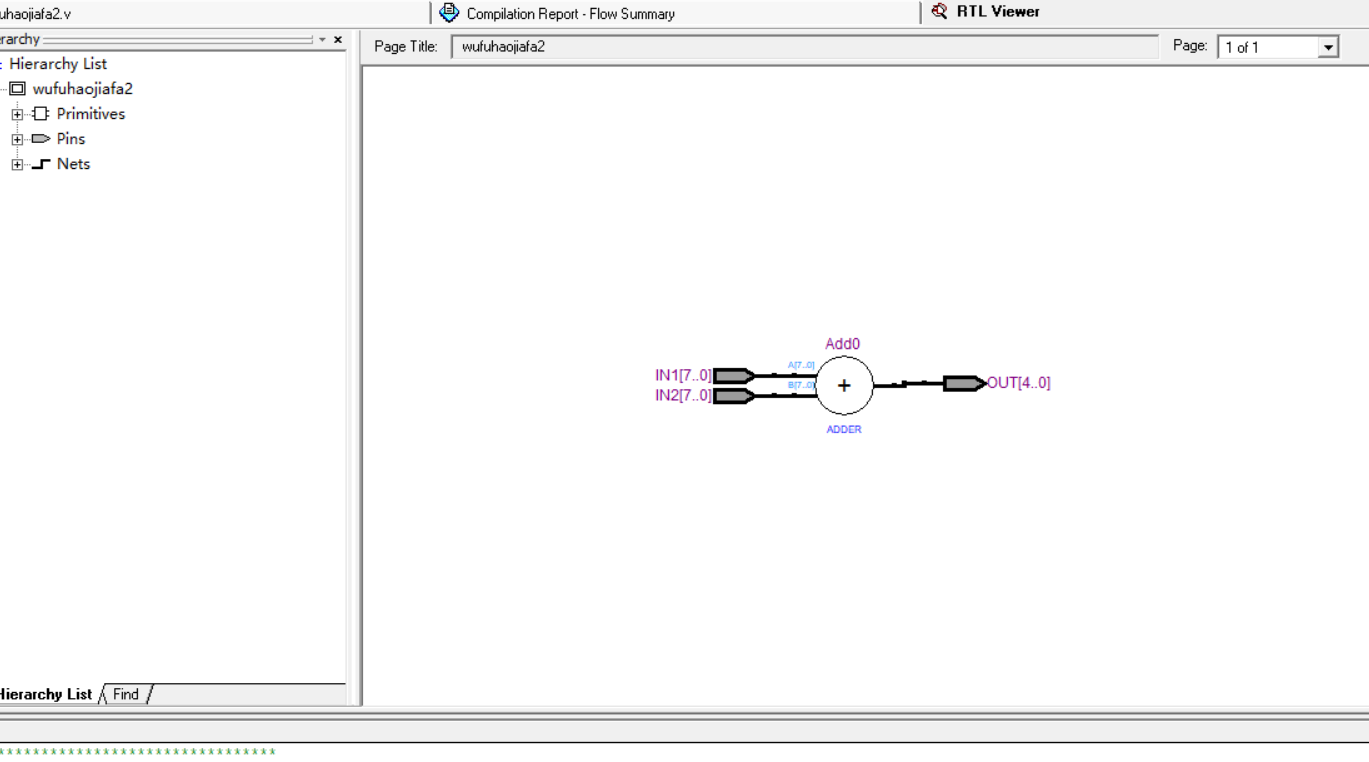Expand the Pins tree node
The image size is (1369, 762).
tap(17, 139)
